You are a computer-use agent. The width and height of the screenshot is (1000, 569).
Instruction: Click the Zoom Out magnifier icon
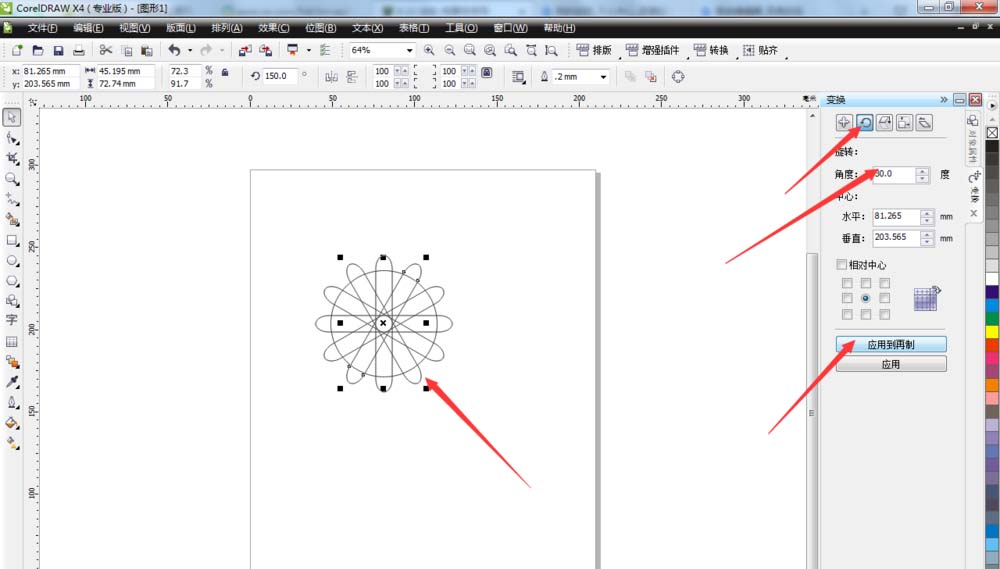pyautogui.click(x=450, y=50)
